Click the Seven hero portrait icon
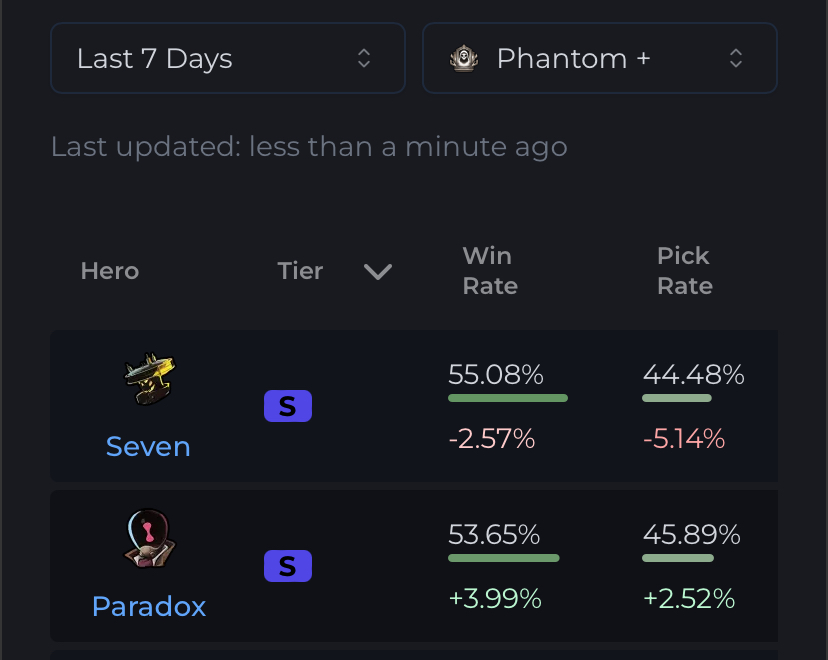This screenshot has width=828, height=660. pos(149,379)
